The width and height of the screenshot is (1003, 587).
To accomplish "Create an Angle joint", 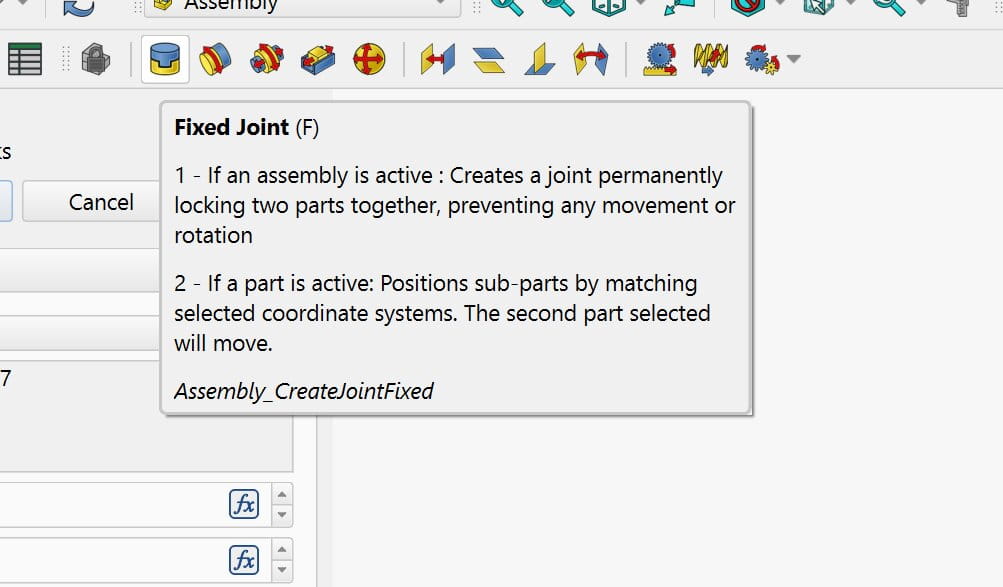I will [x=591, y=61].
